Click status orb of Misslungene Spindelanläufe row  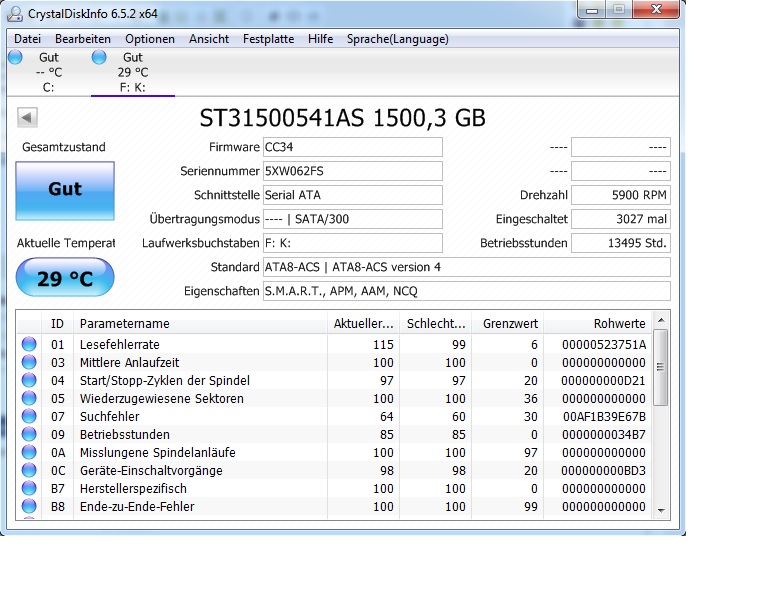[29, 452]
